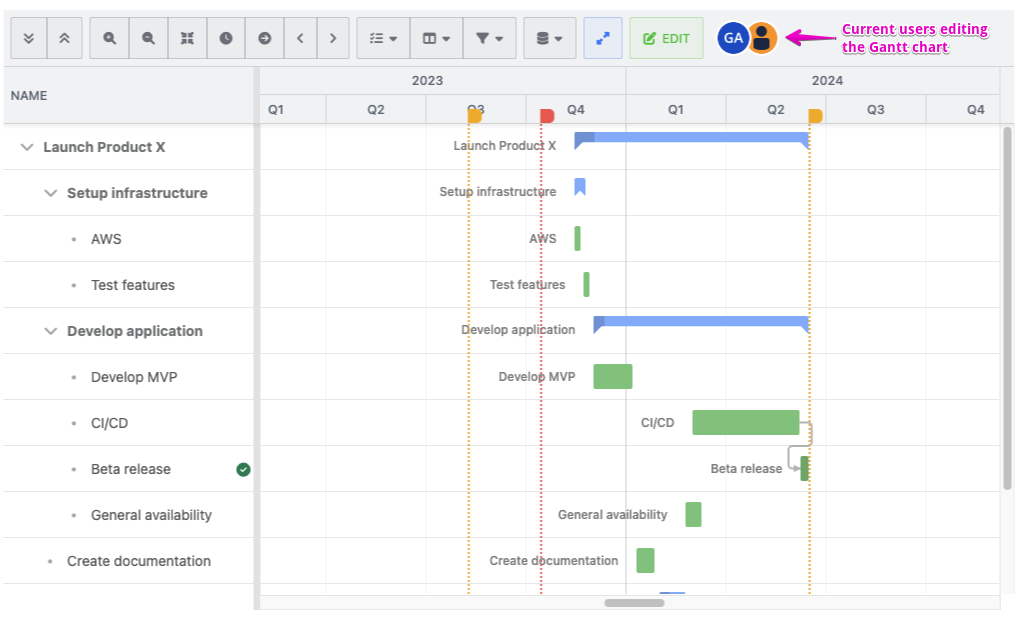Image resolution: width=1028 pixels, height=626 pixels.
Task: Collapse the Develop application group
Action: [x=50, y=330]
